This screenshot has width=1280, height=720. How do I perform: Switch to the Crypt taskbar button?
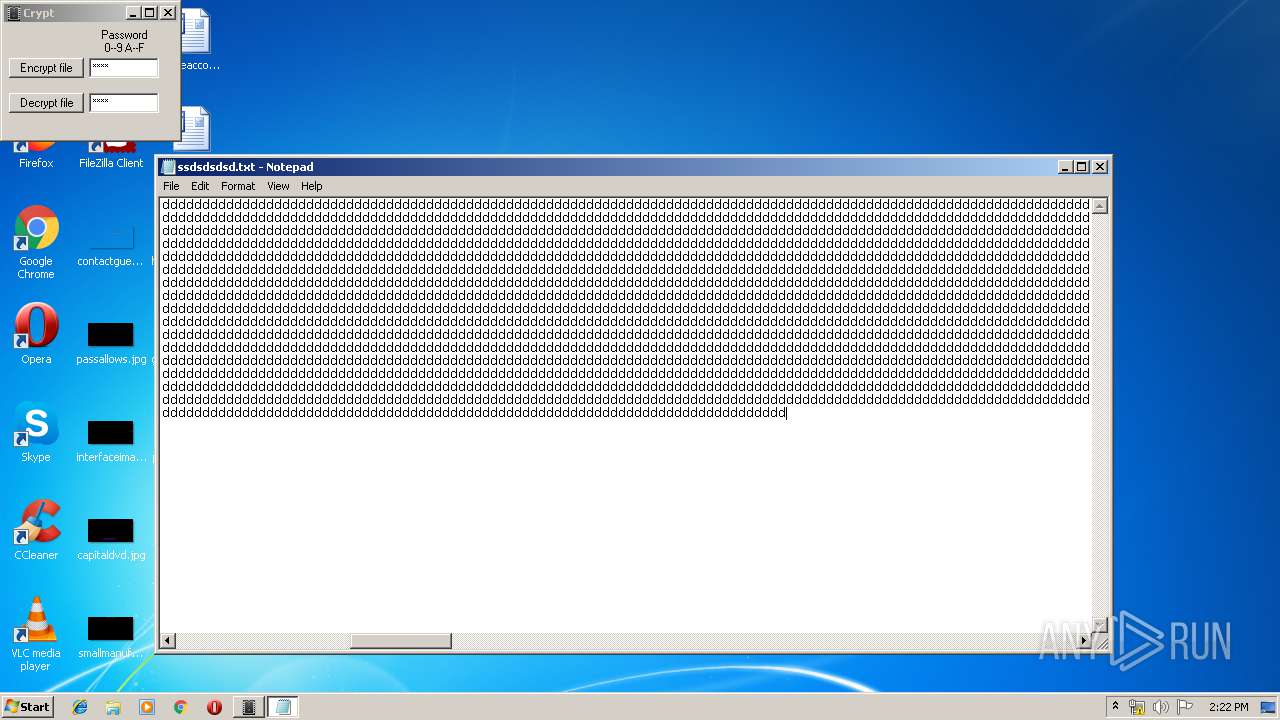point(249,707)
